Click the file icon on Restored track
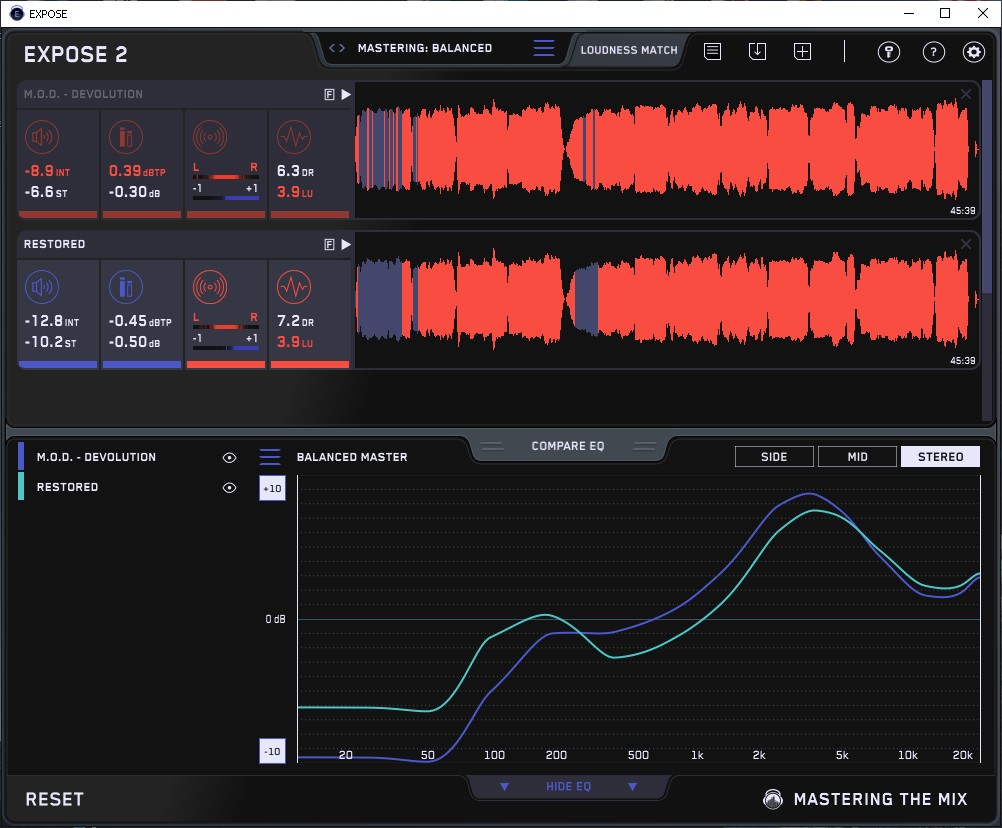Image resolution: width=1002 pixels, height=828 pixels. (x=329, y=245)
